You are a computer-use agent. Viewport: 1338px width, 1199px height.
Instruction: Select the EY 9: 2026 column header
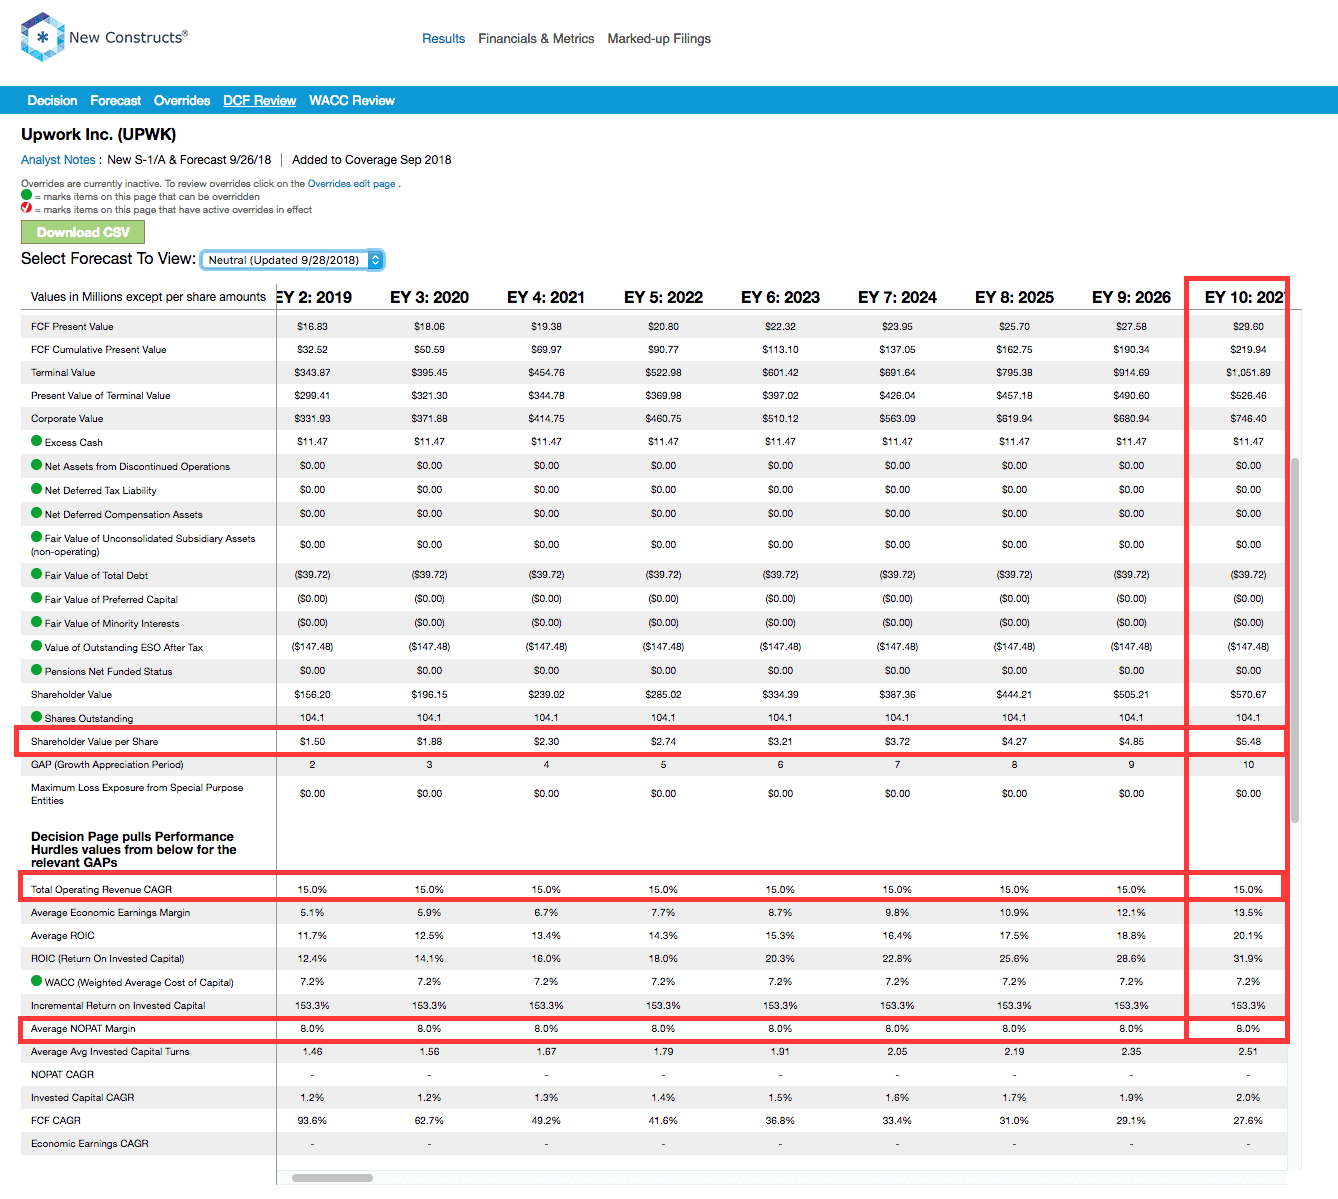click(x=1131, y=298)
